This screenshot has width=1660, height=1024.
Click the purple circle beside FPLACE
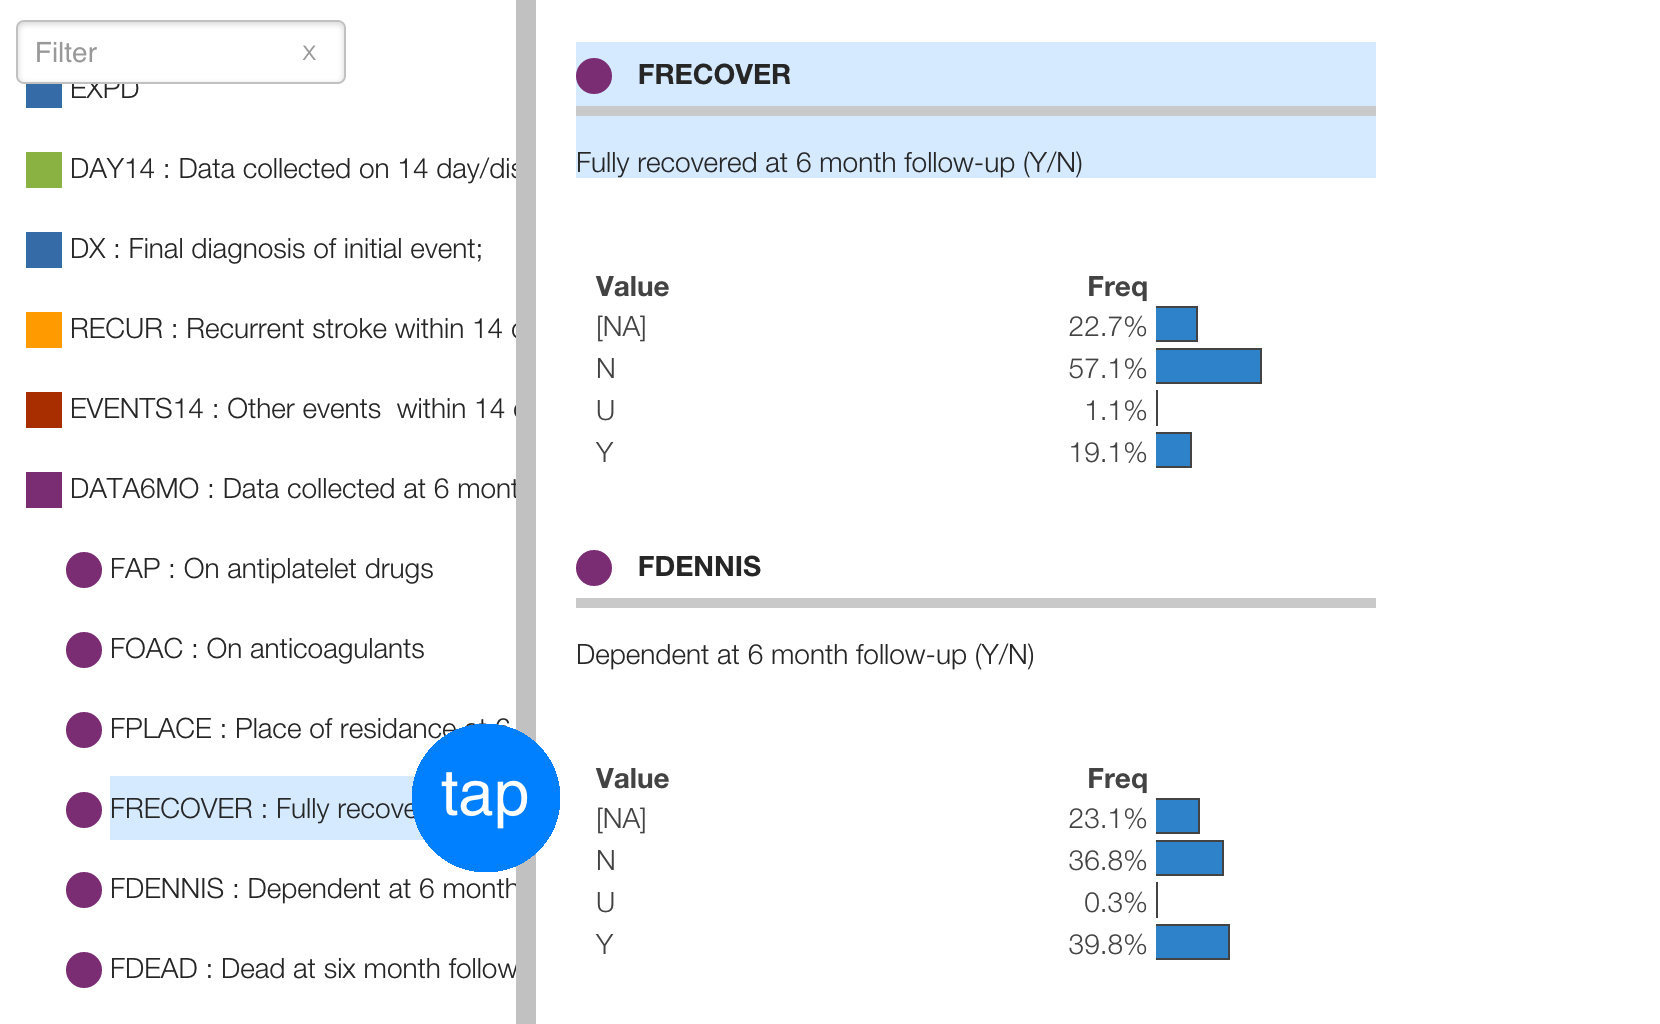(x=84, y=729)
